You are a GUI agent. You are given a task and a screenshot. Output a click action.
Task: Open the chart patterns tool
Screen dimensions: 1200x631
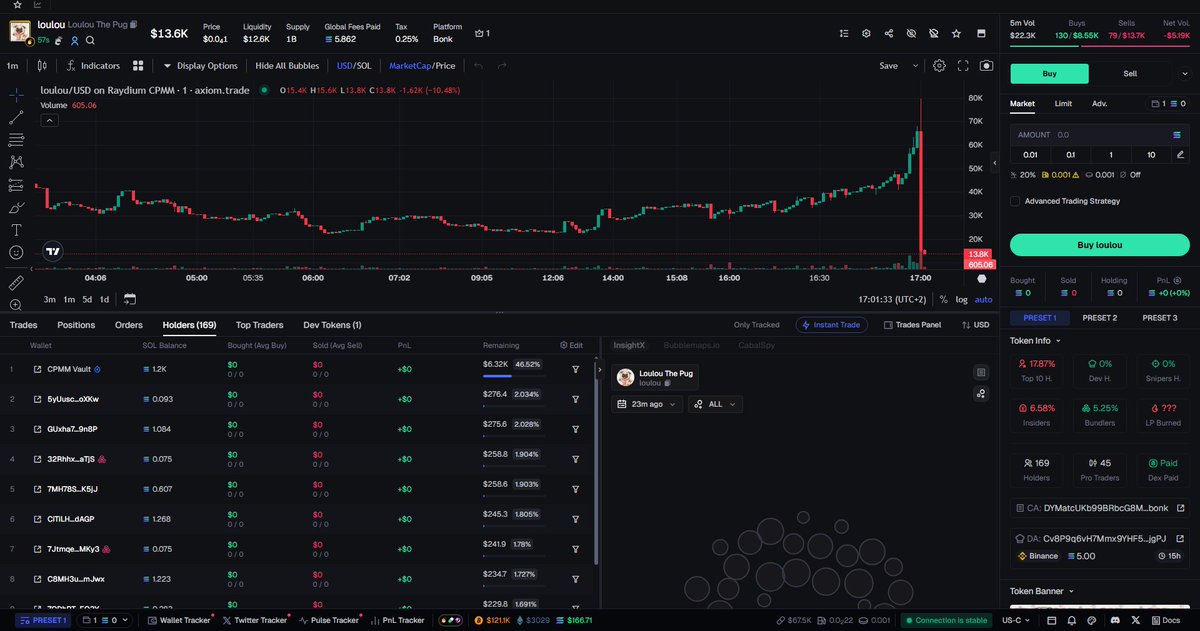point(16,162)
